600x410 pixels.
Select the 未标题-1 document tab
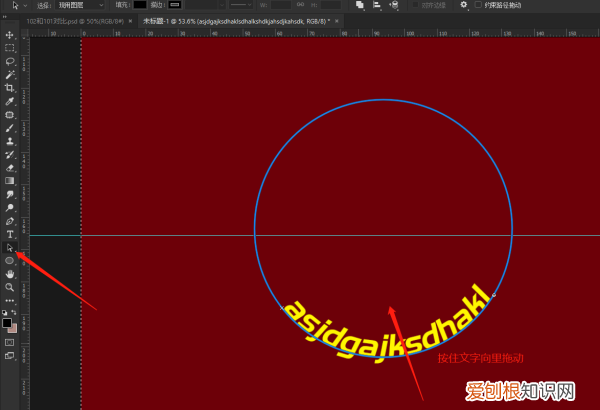236,21
